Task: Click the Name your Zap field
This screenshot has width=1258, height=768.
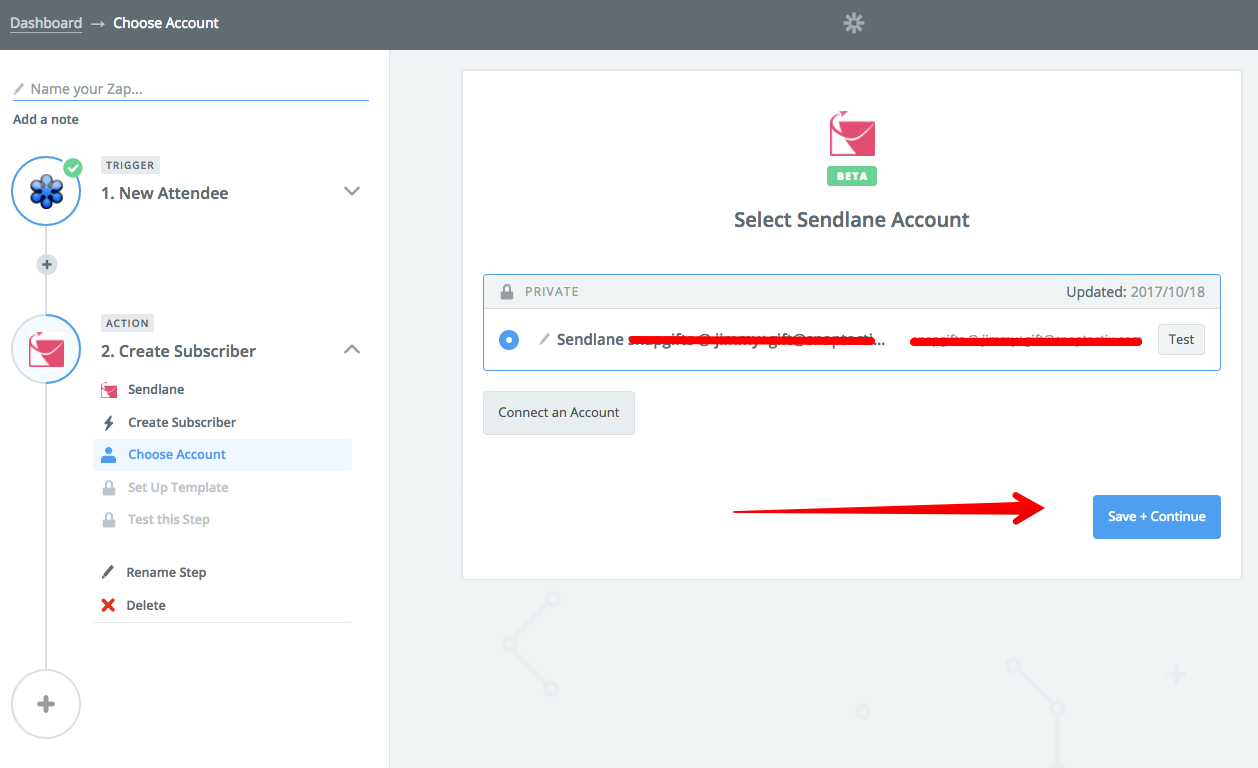Action: pos(191,89)
